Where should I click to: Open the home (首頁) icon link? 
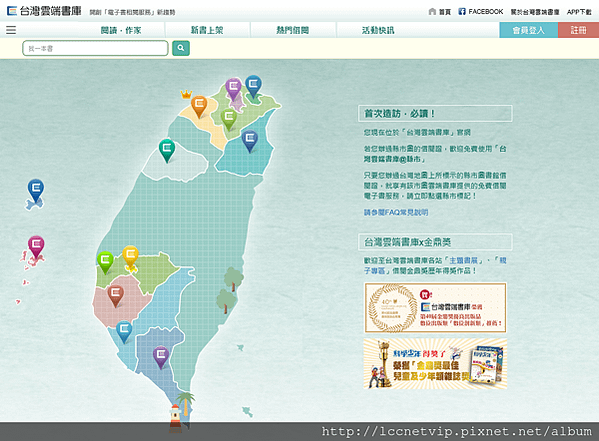click(440, 12)
